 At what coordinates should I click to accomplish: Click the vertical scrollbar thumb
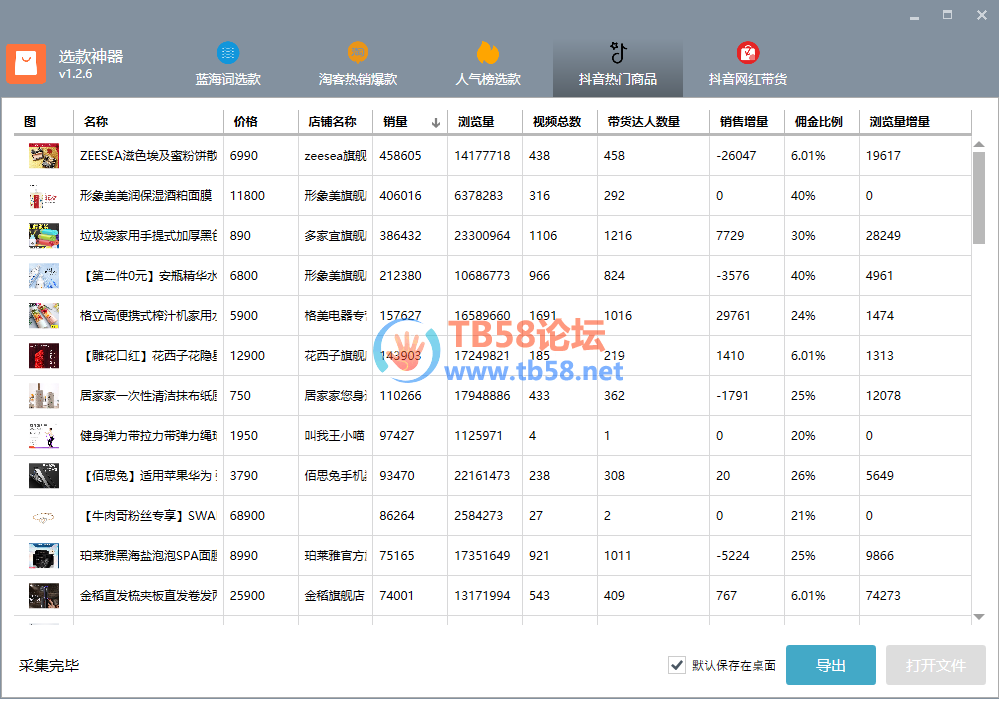click(979, 198)
